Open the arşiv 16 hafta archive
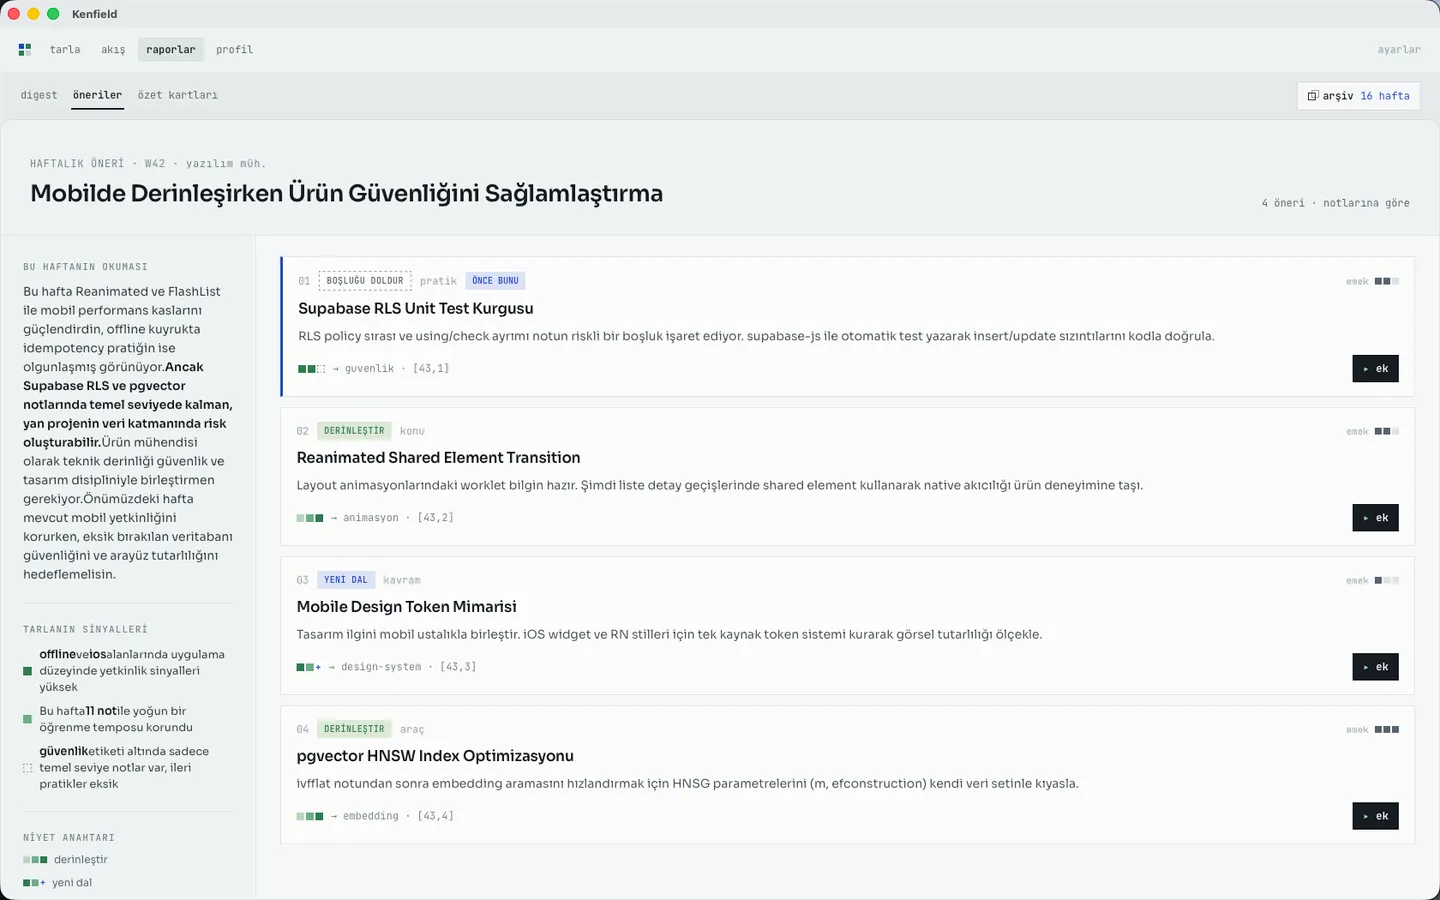Viewport: 1440px width, 900px height. pyautogui.click(x=1358, y=96)
